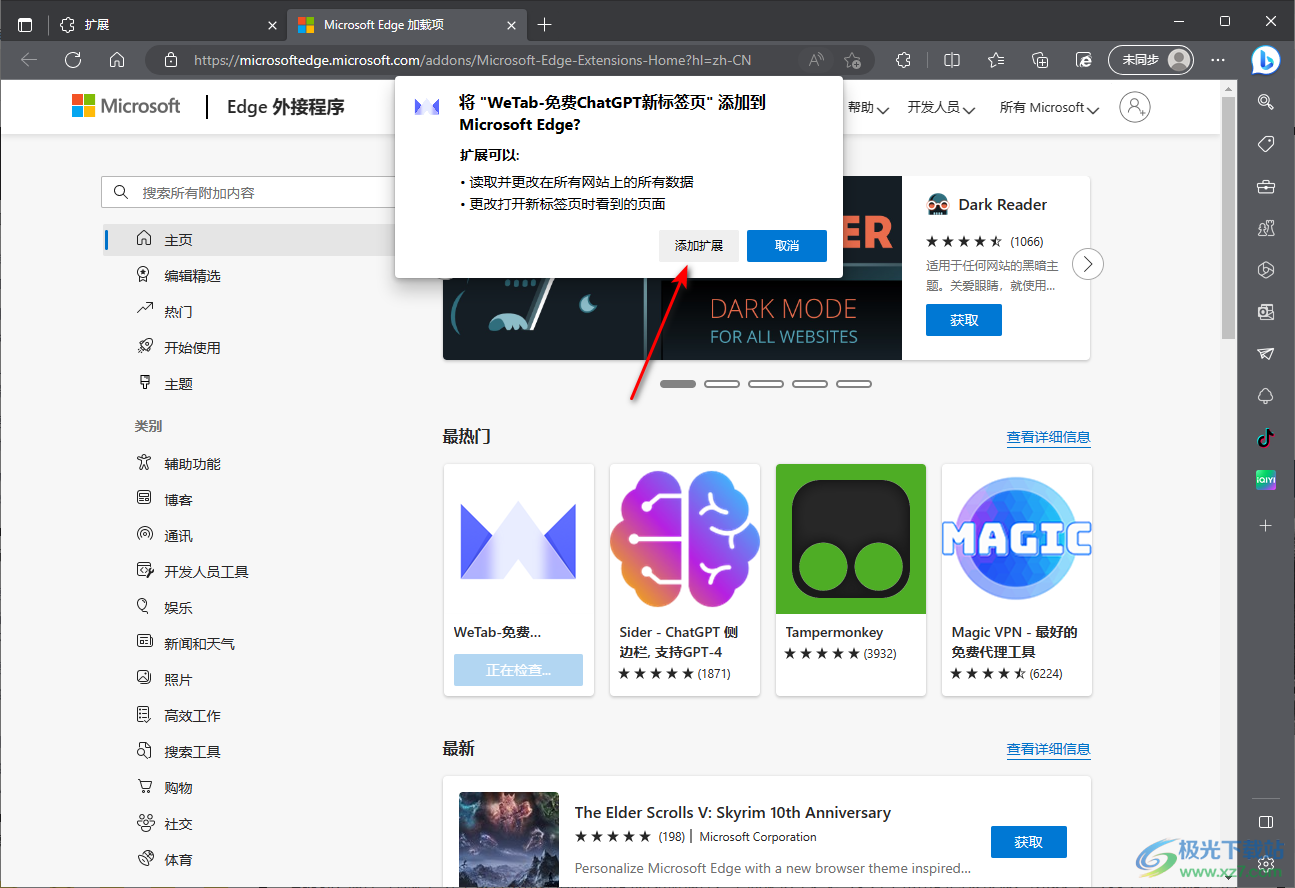
Task: Select 编辑精选 category
Action: pos(192,276)
